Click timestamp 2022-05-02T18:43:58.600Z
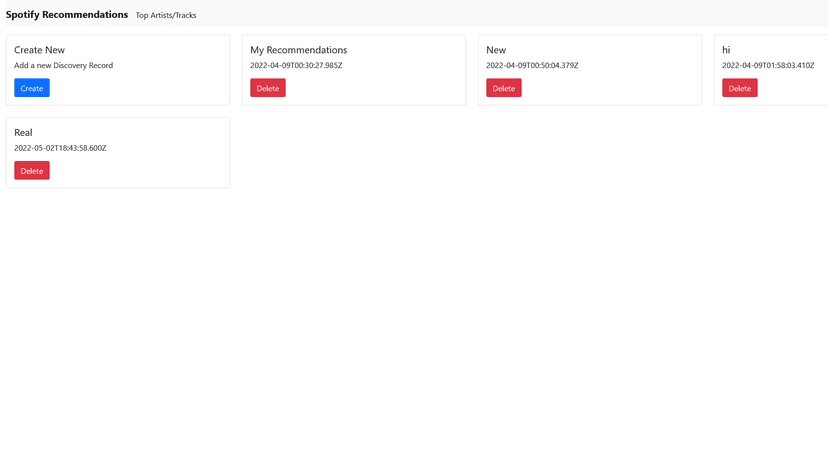 pyautogui.click(x=60, y=148)
